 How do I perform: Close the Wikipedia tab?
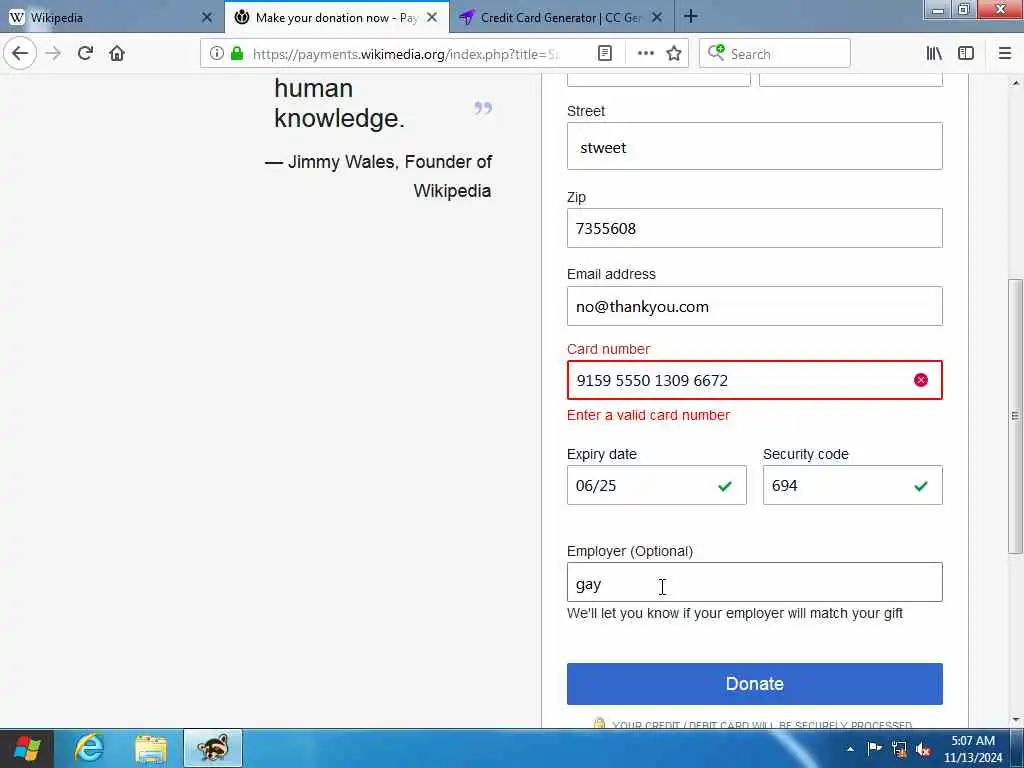(207, 18)
